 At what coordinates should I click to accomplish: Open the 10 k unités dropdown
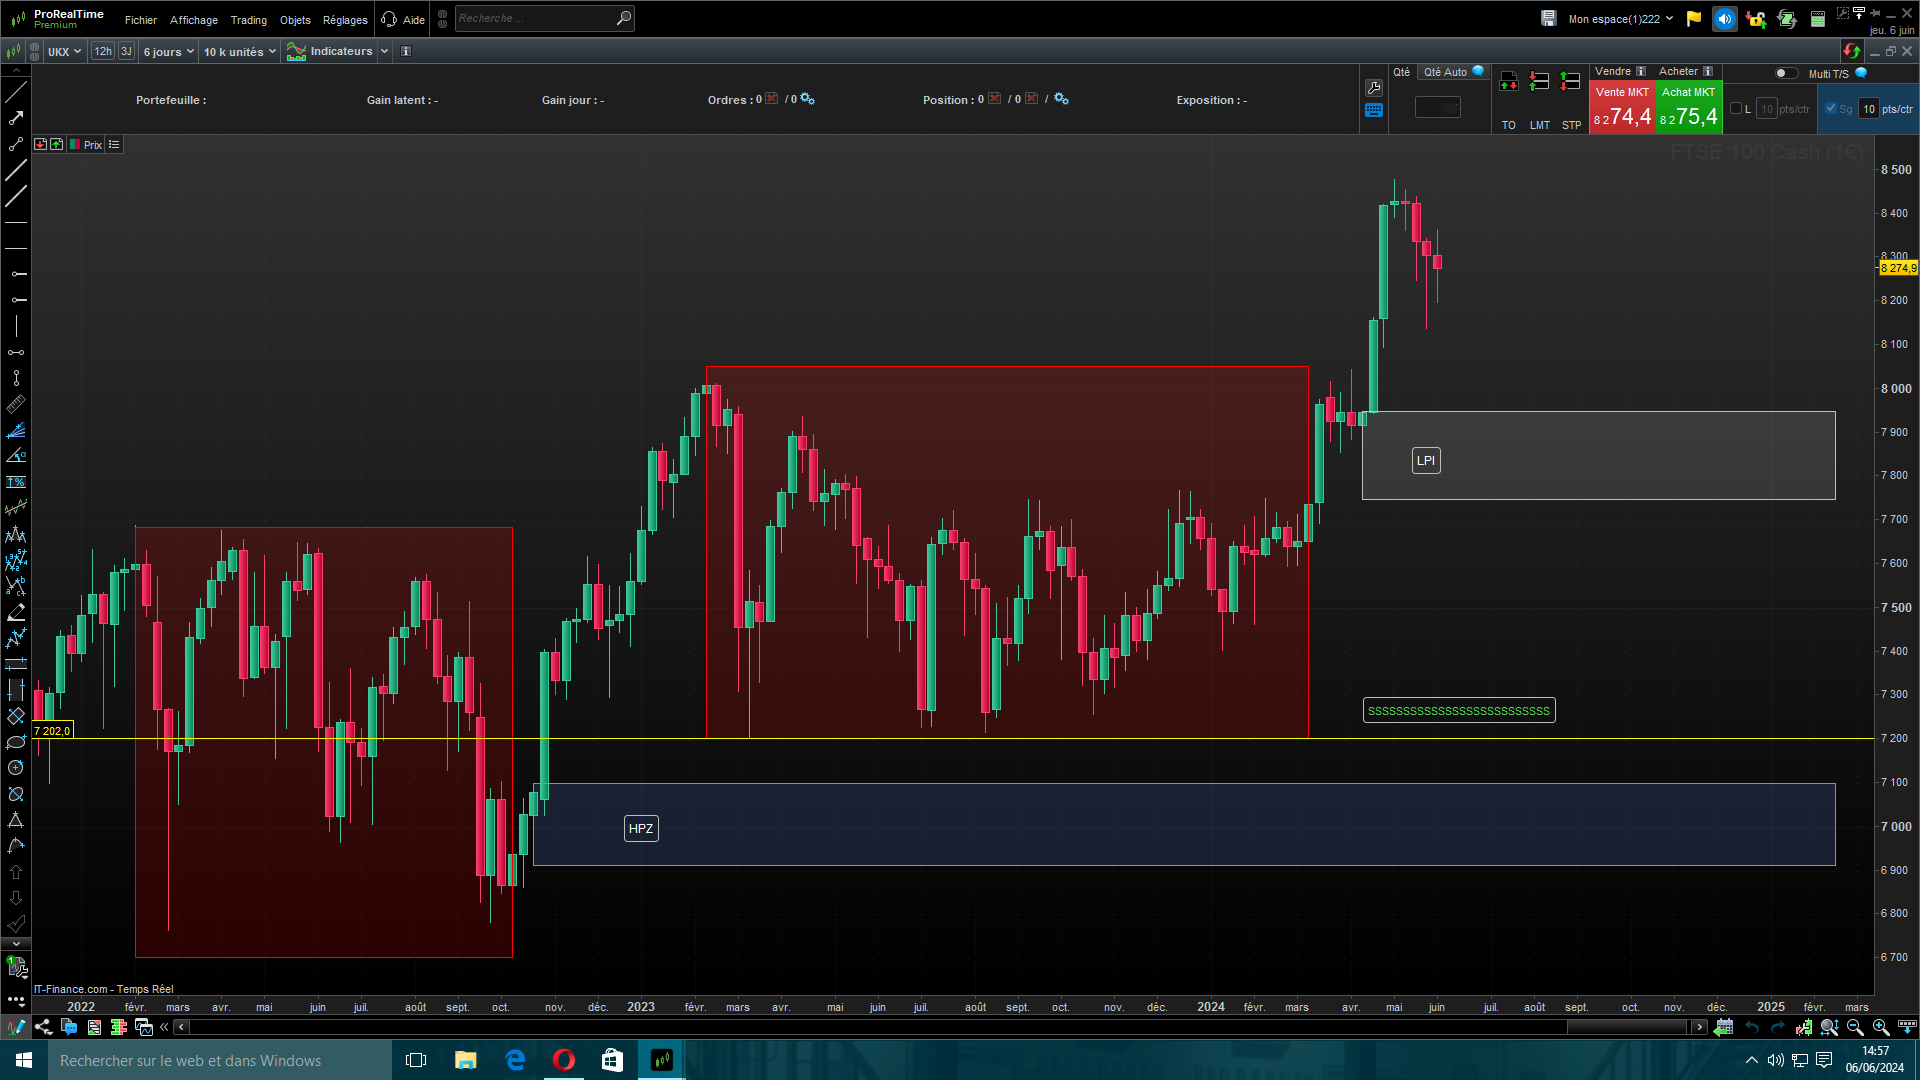239,51
